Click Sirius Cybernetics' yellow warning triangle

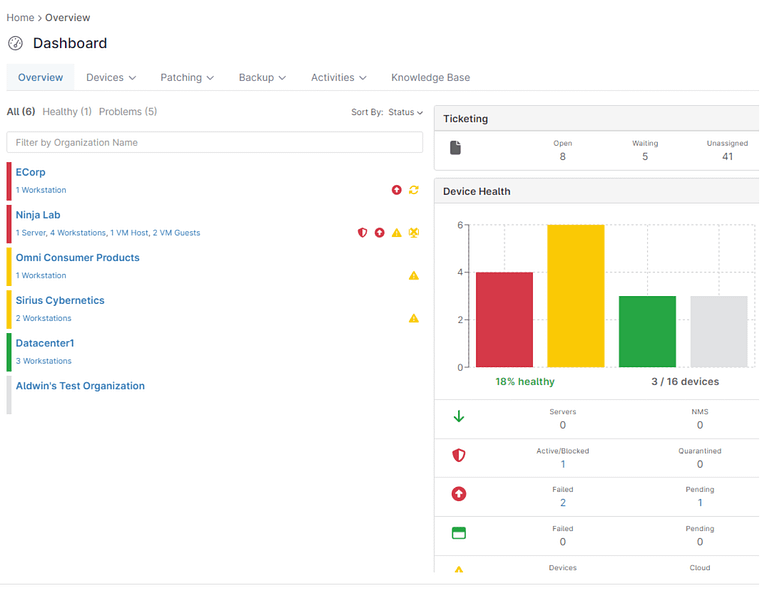pyautogui.click(x=414, y=318)
